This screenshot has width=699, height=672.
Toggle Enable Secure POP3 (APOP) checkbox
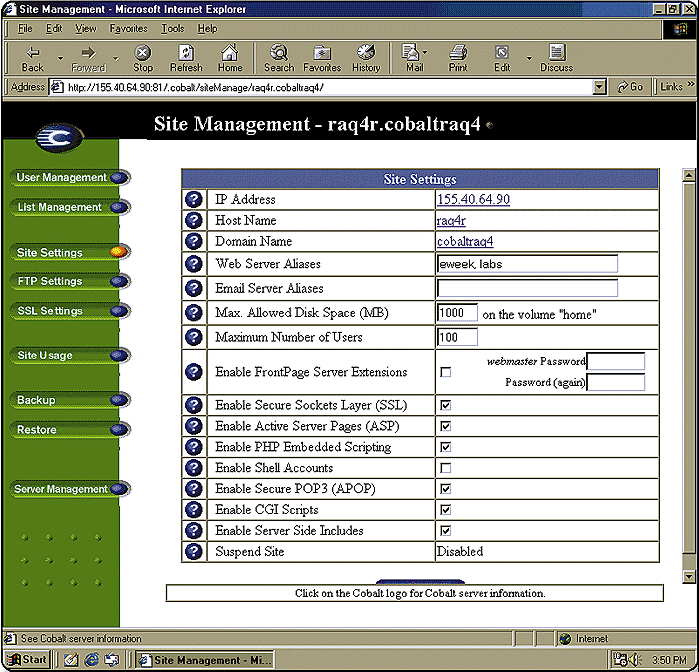pyautogui.click(x=445, y=489)
